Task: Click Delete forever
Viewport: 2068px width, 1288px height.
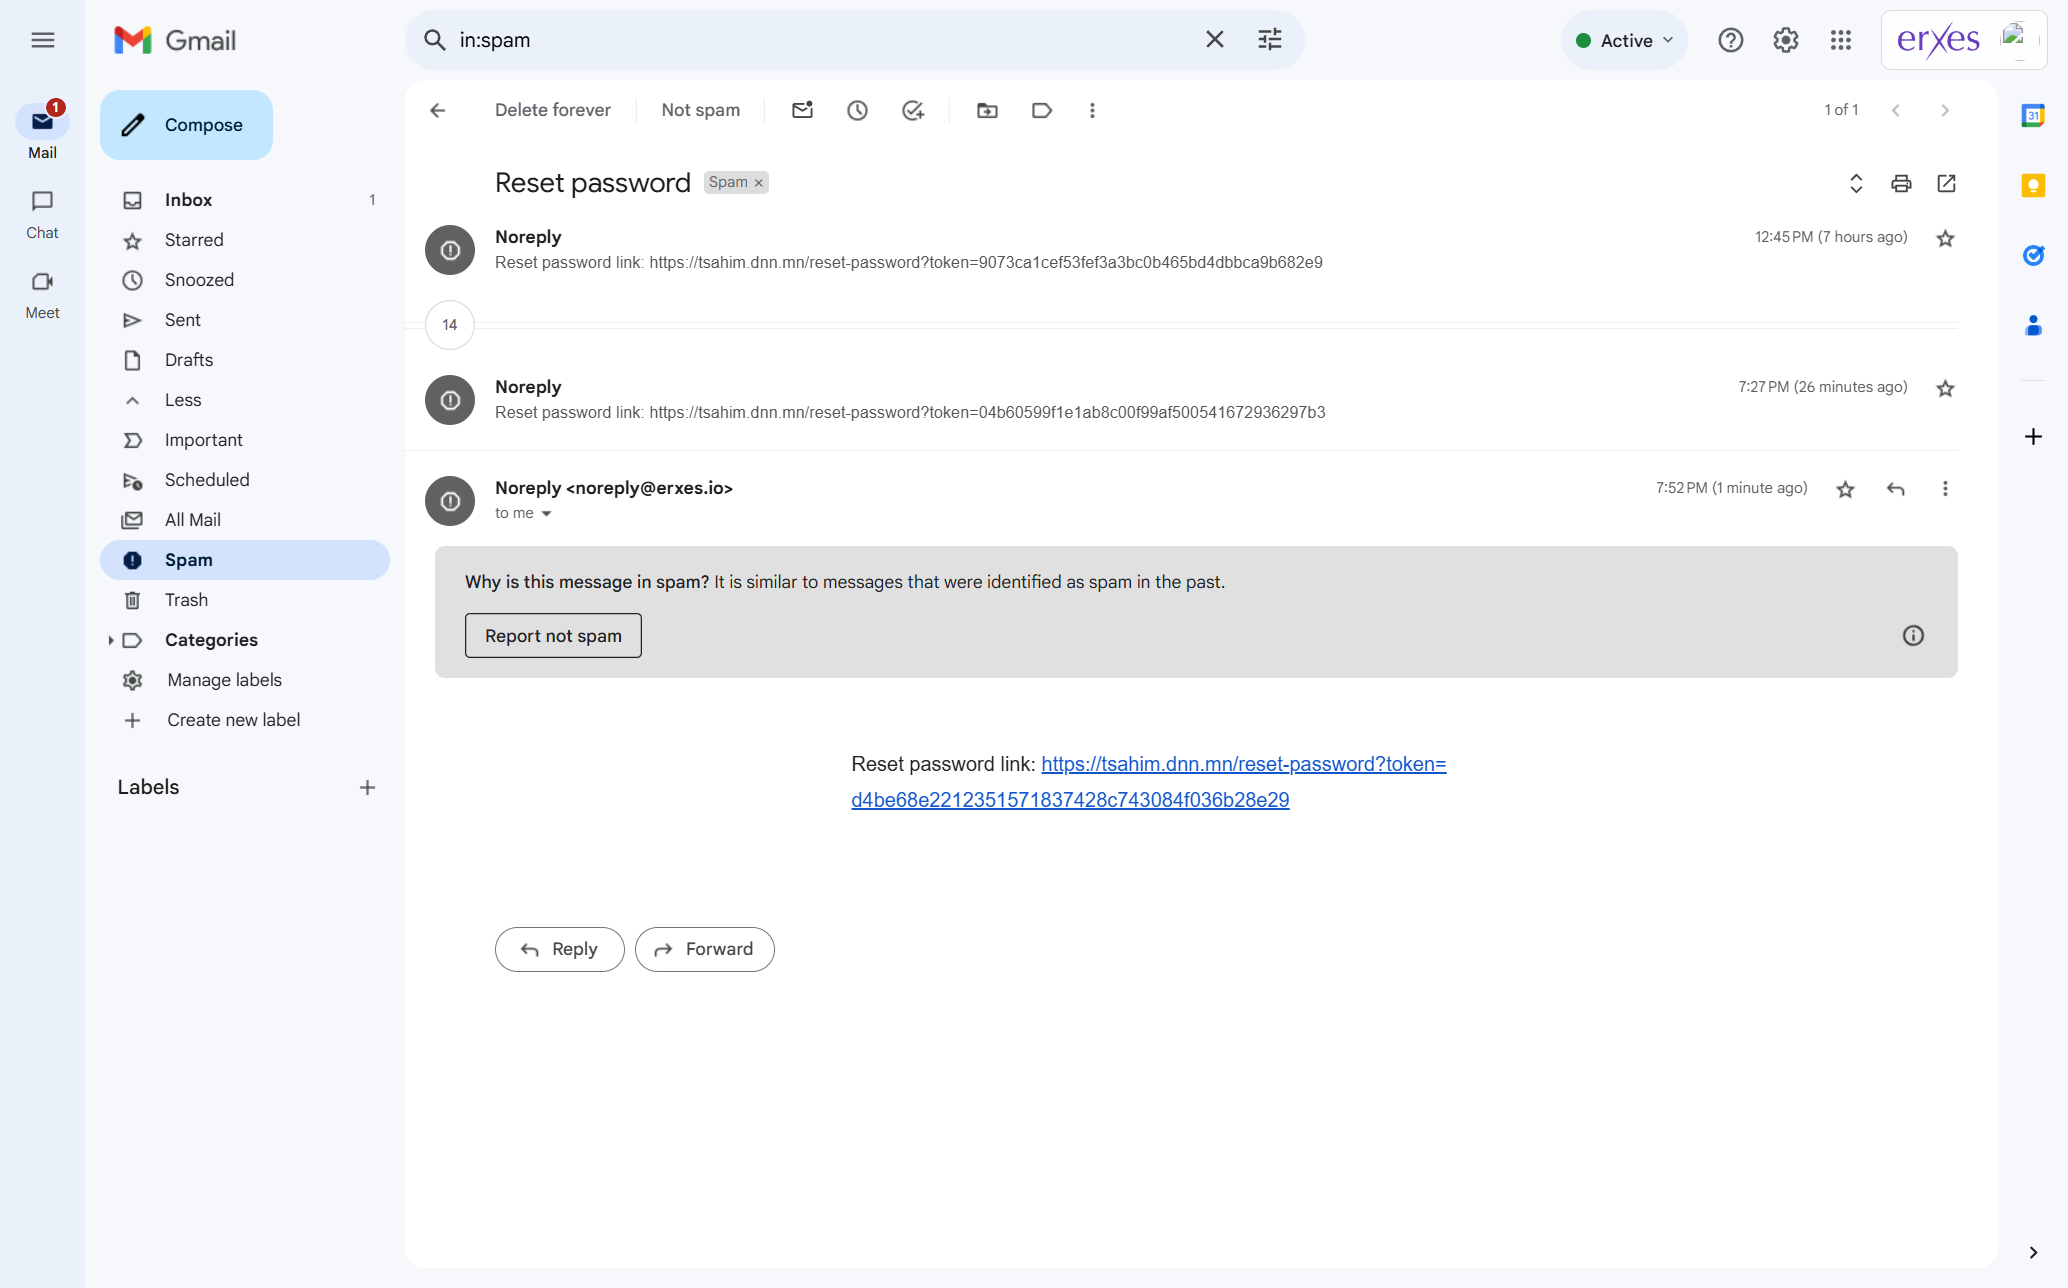Action: [x=553, y=110]
